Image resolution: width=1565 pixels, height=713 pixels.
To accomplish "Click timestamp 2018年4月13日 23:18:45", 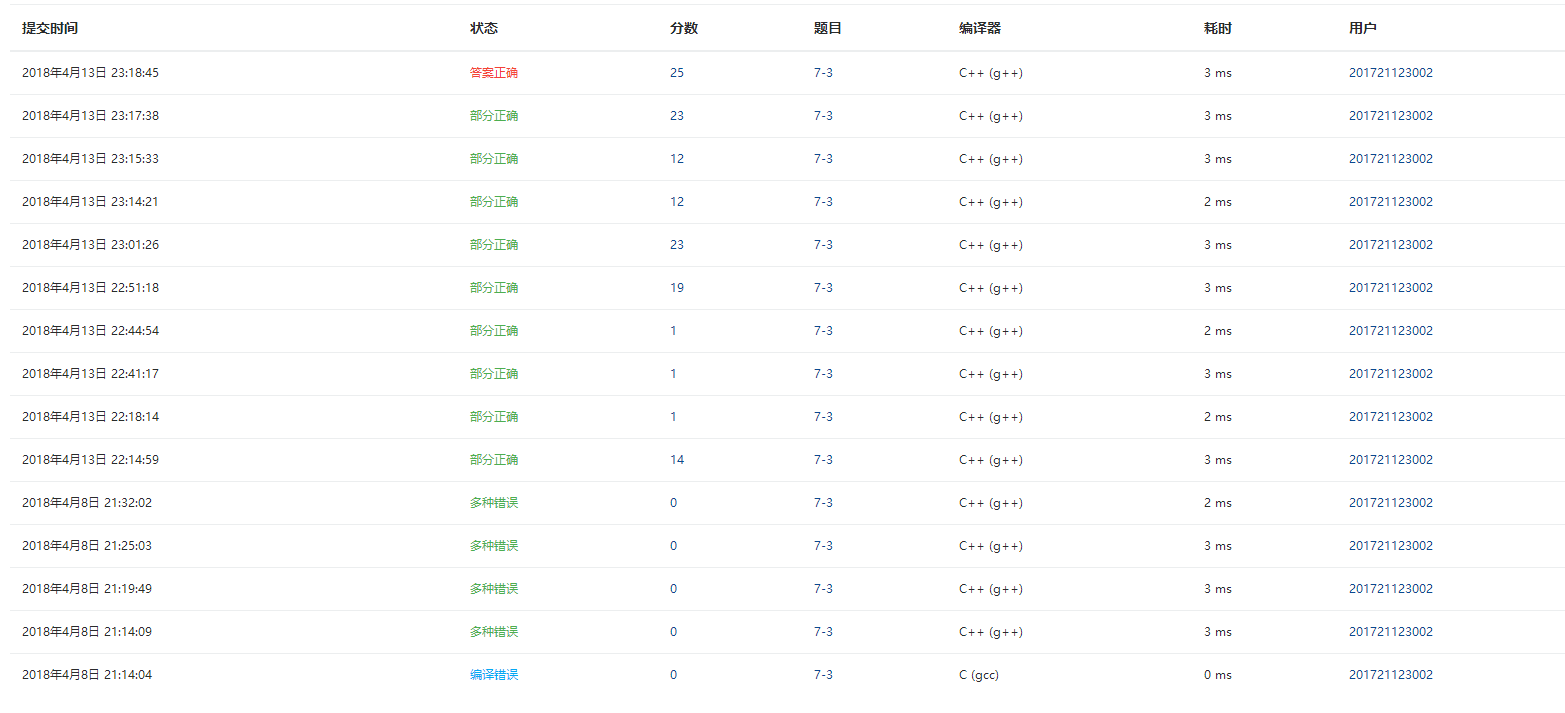I will tap(90, 73).
